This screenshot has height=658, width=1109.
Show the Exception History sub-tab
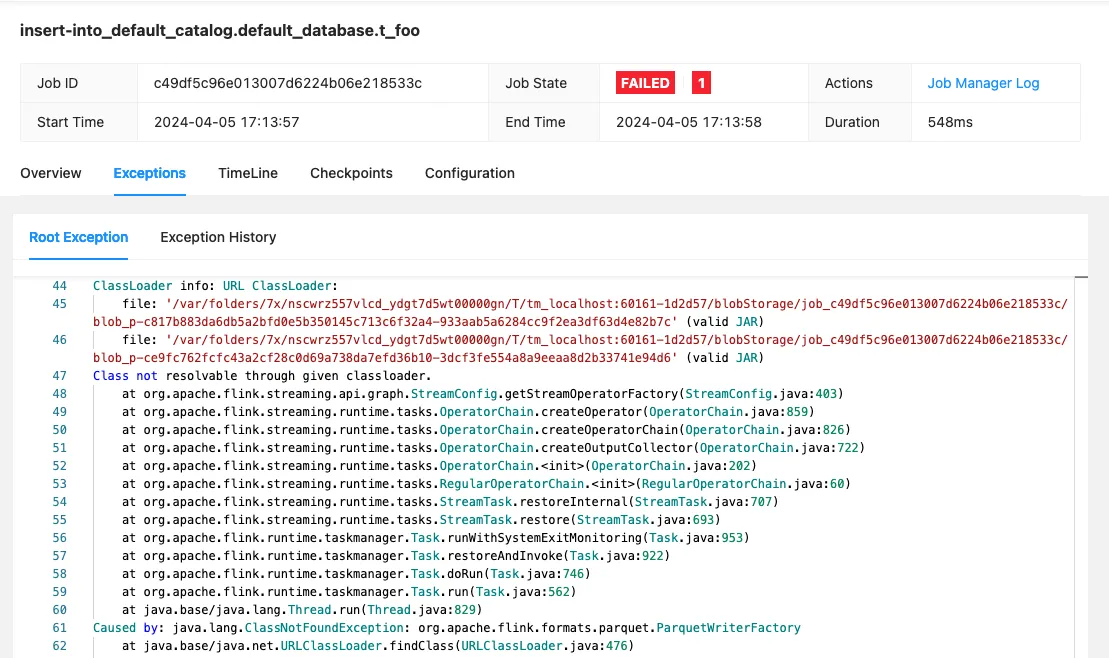(218, 237)
